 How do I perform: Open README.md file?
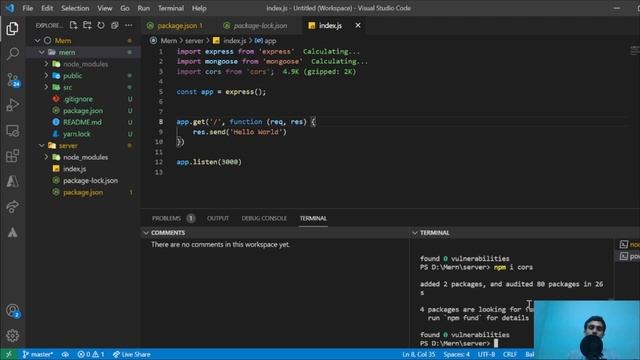coord(83,122)
